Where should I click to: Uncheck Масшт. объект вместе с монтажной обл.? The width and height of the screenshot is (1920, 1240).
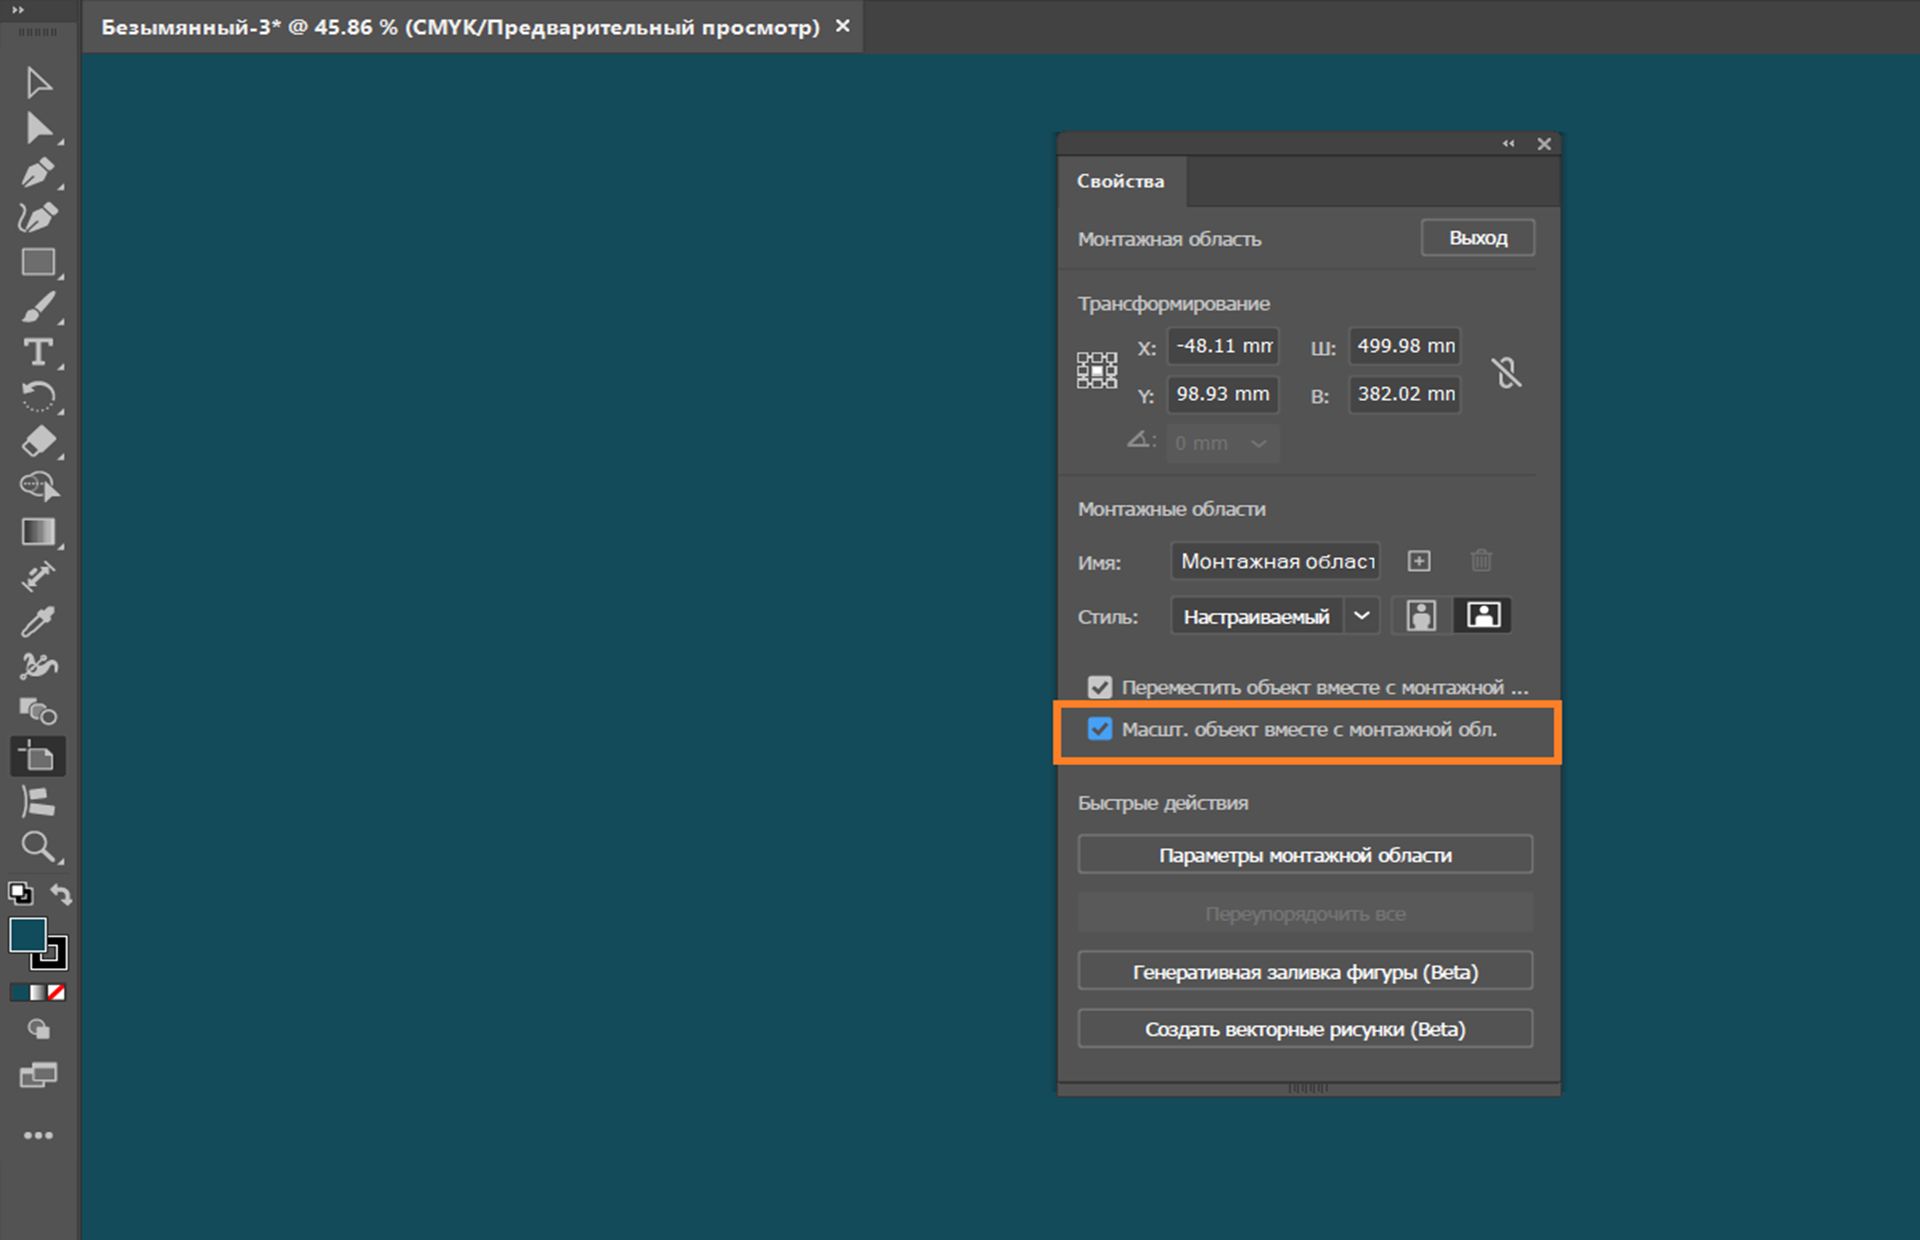pos(1100,730)
